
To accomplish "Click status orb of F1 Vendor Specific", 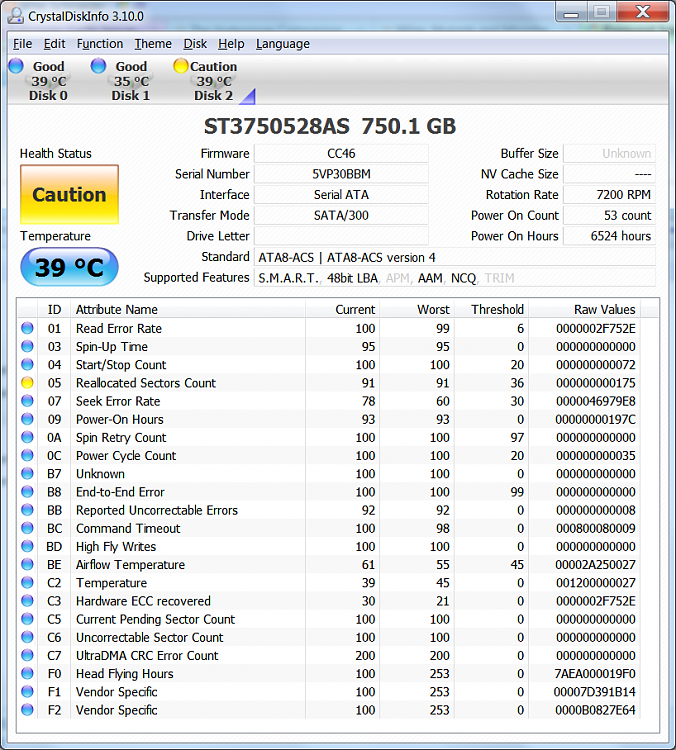I will pyautogui.click(x=27, y=692).
